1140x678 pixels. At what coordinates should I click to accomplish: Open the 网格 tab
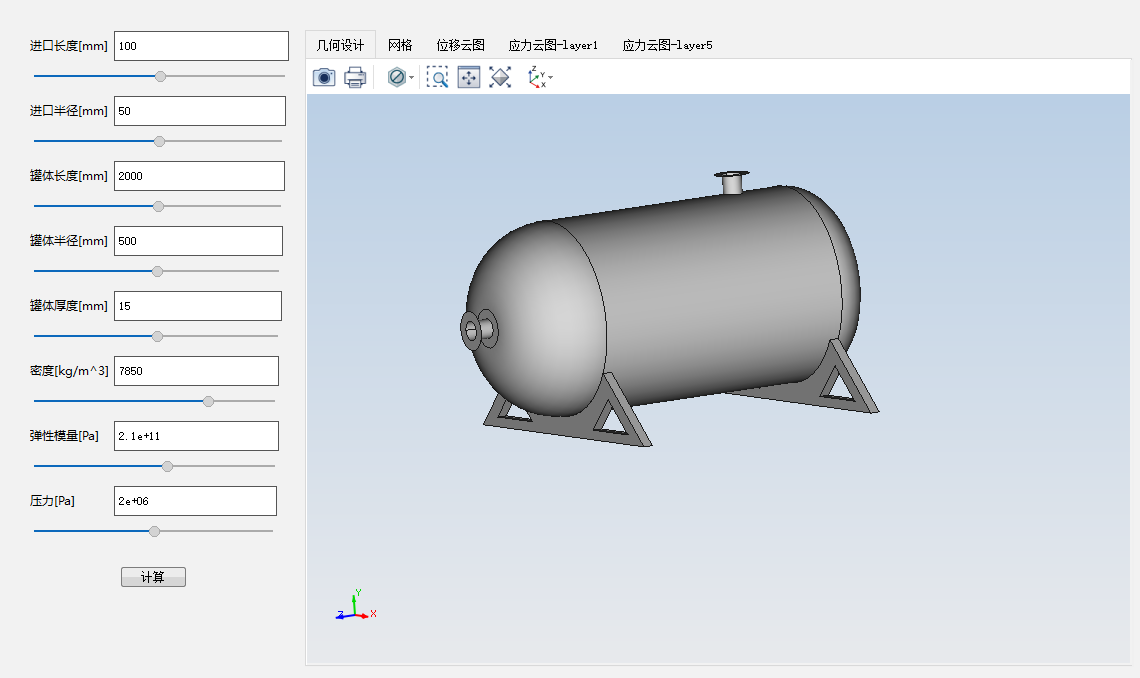[x=400, y=45]
